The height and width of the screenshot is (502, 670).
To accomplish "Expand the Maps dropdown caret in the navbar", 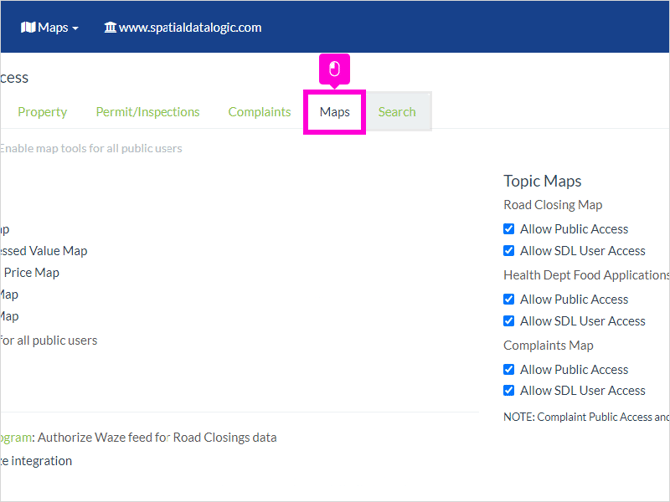I will point(75,29).
